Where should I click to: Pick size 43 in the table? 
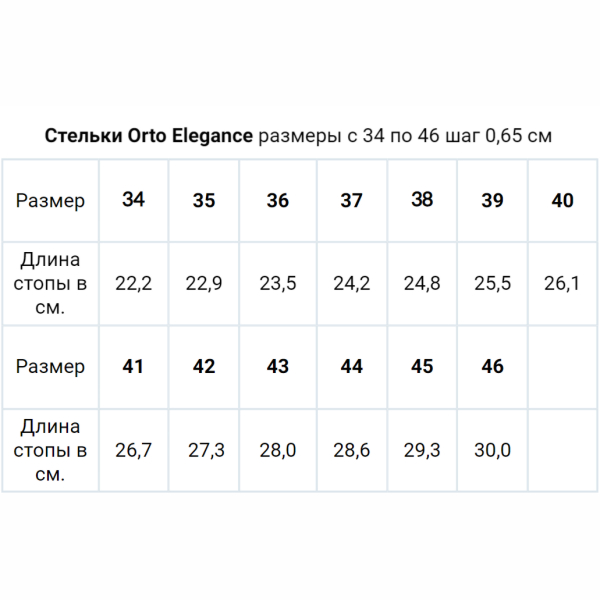click(278, 367)
